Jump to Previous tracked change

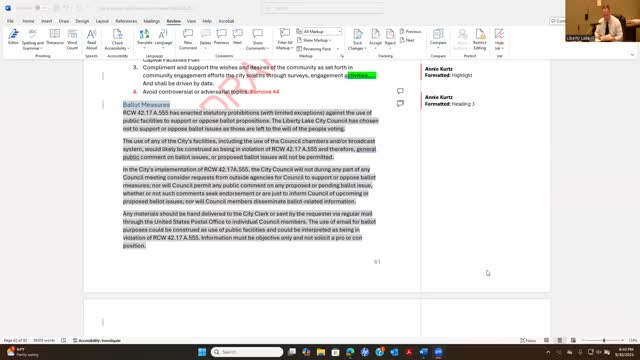(411, 31)
